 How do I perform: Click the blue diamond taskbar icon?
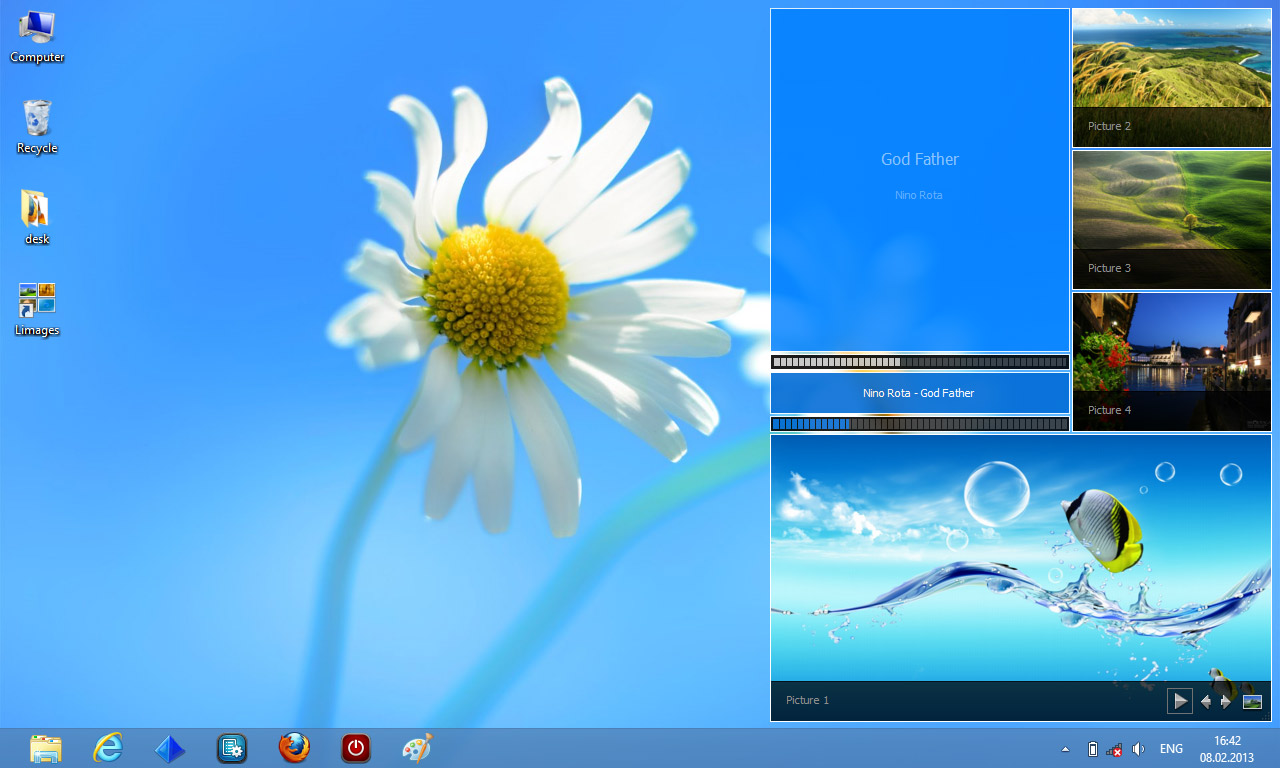170,748
